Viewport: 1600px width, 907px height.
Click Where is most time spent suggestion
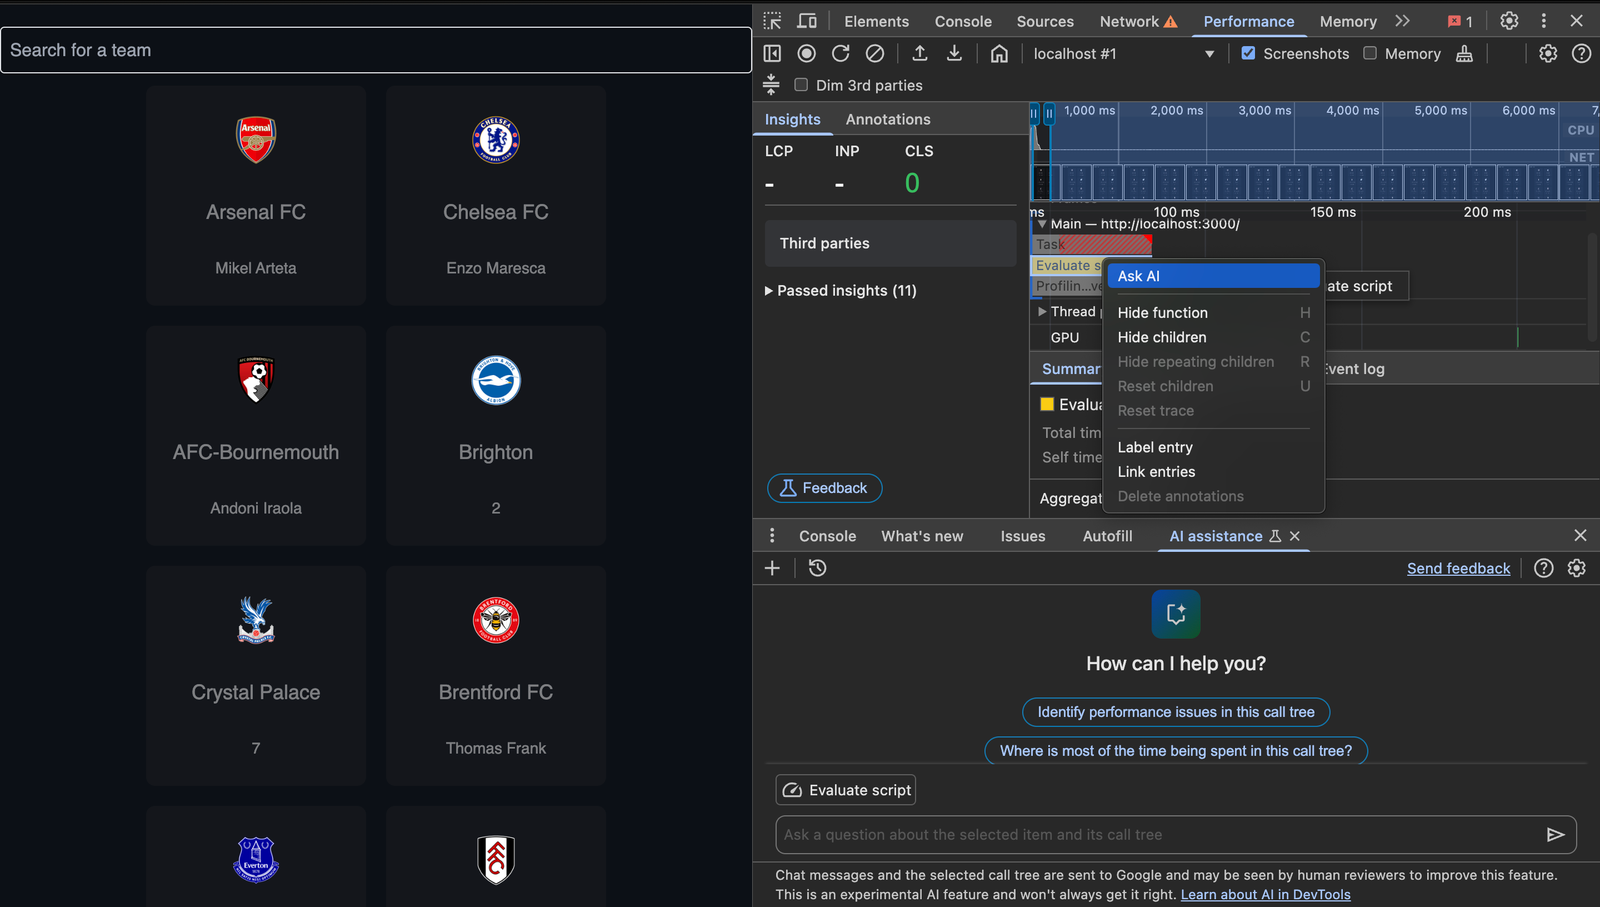[x=1176, y=751]
